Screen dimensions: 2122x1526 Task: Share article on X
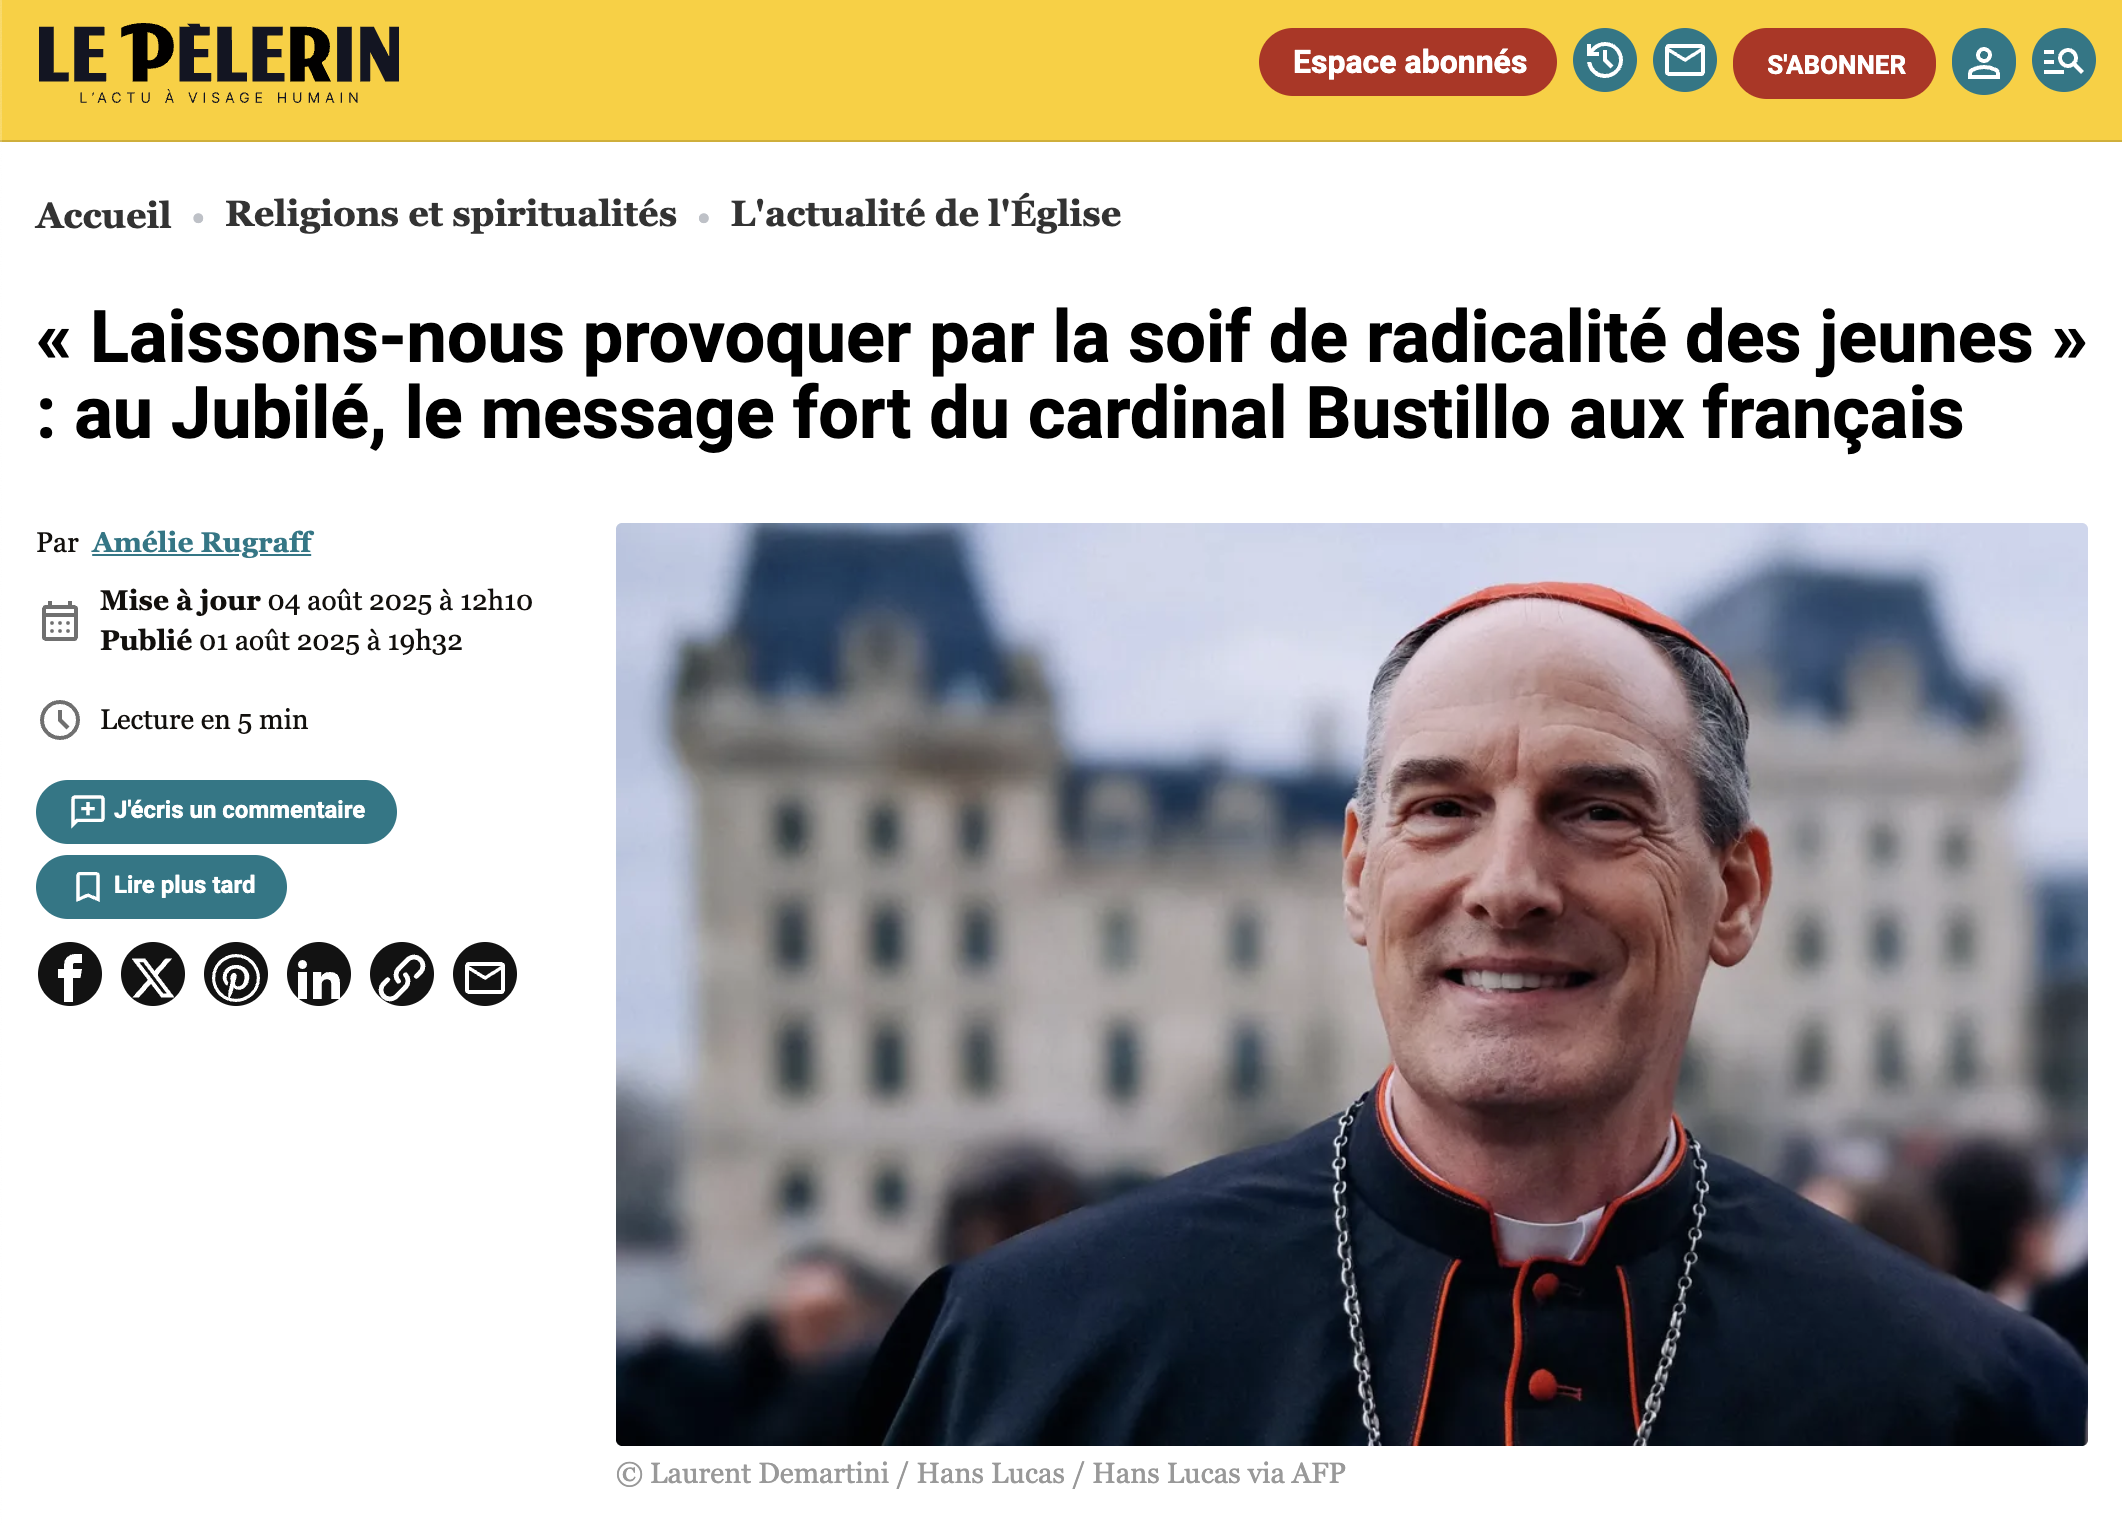tap(153, 974)
